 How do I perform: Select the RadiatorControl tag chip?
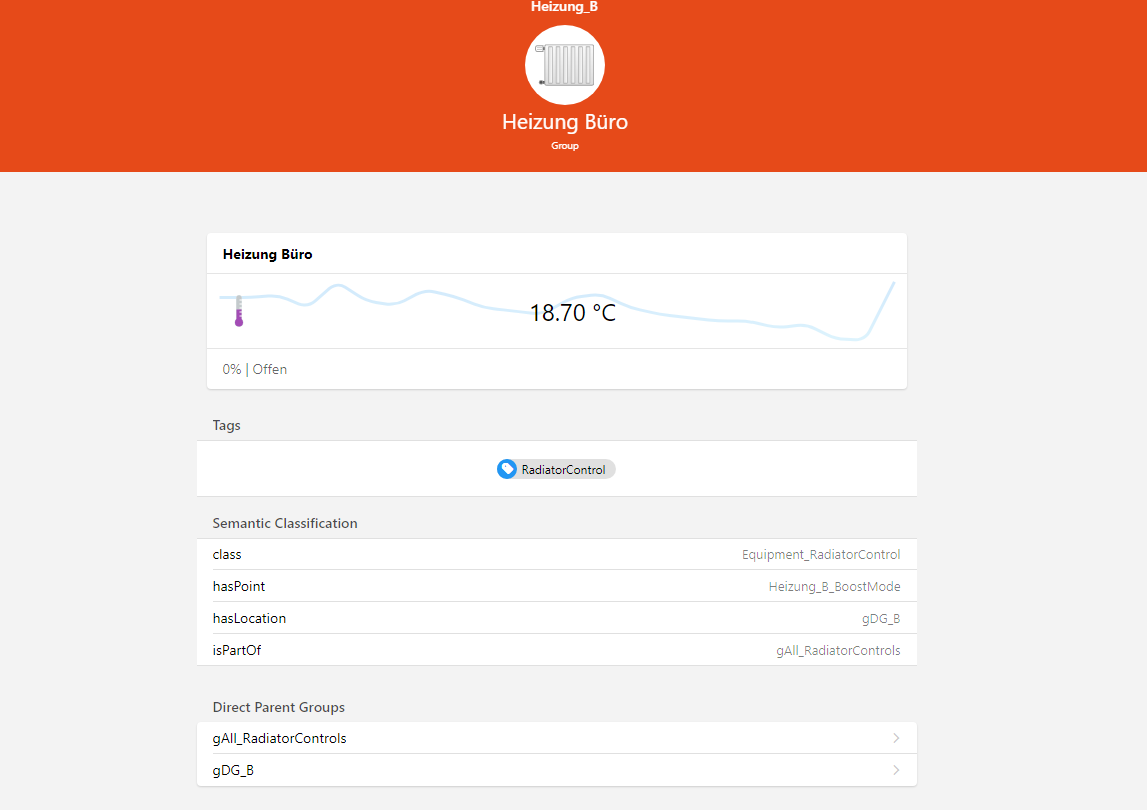click(556, 469)
